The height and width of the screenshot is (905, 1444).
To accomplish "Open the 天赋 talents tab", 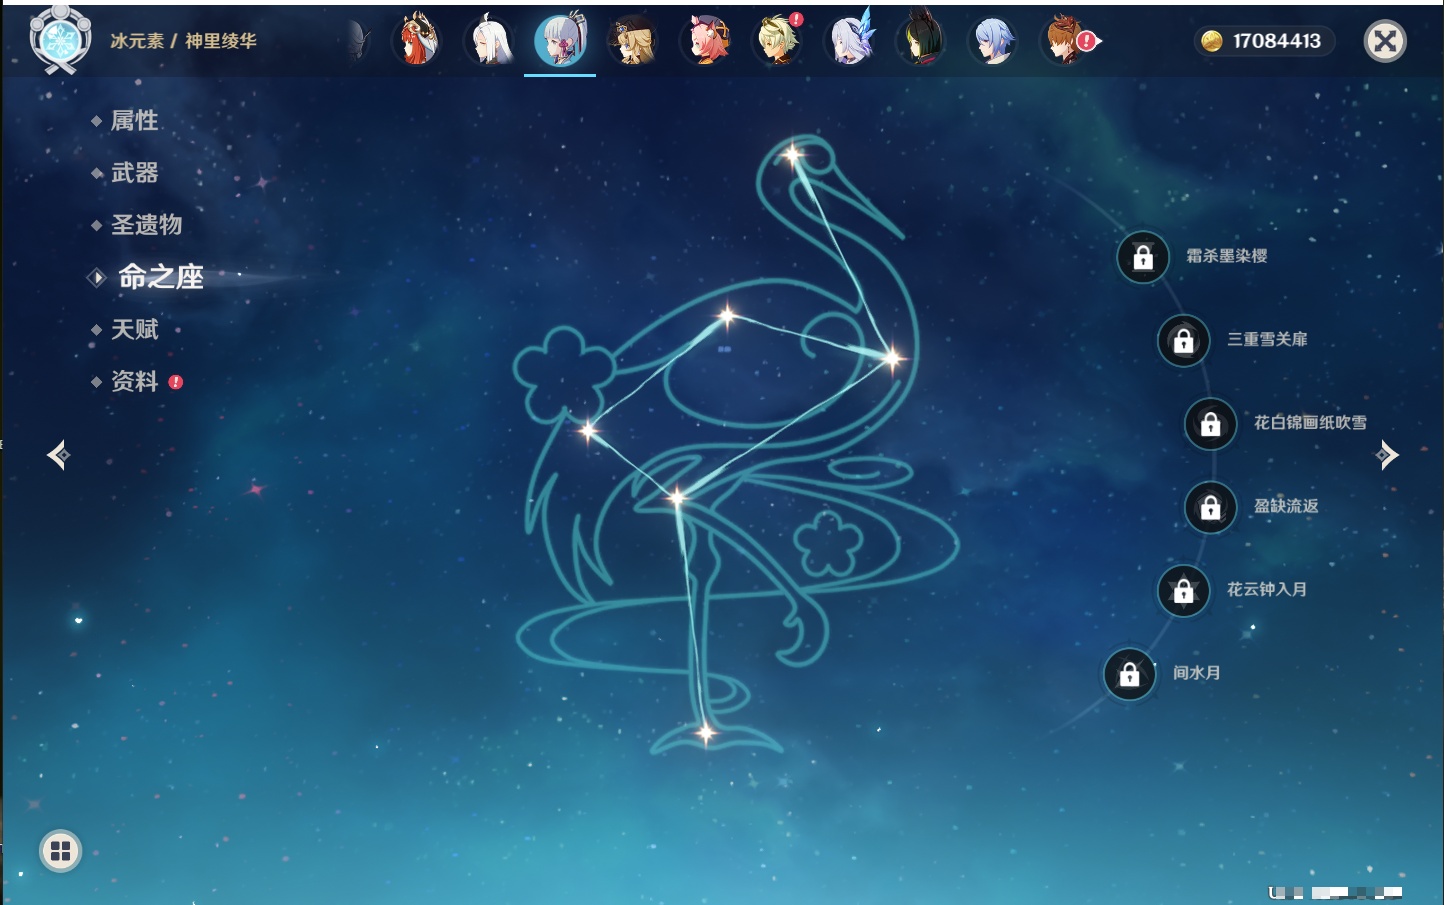I will [x=134, y=329].
